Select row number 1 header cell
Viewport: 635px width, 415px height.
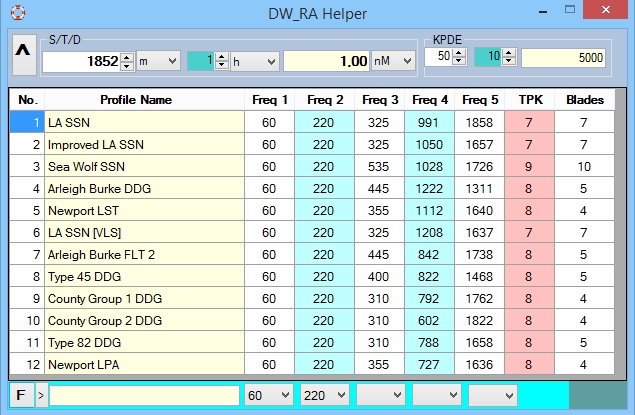27,122
